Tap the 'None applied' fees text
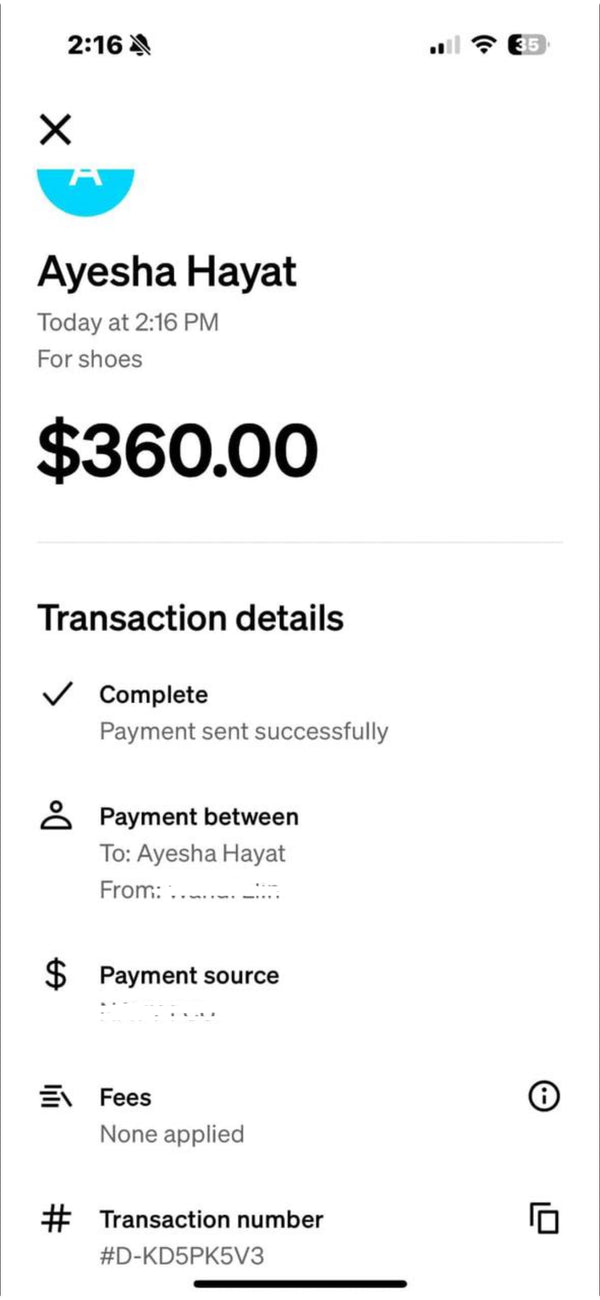 (172, 1134)
